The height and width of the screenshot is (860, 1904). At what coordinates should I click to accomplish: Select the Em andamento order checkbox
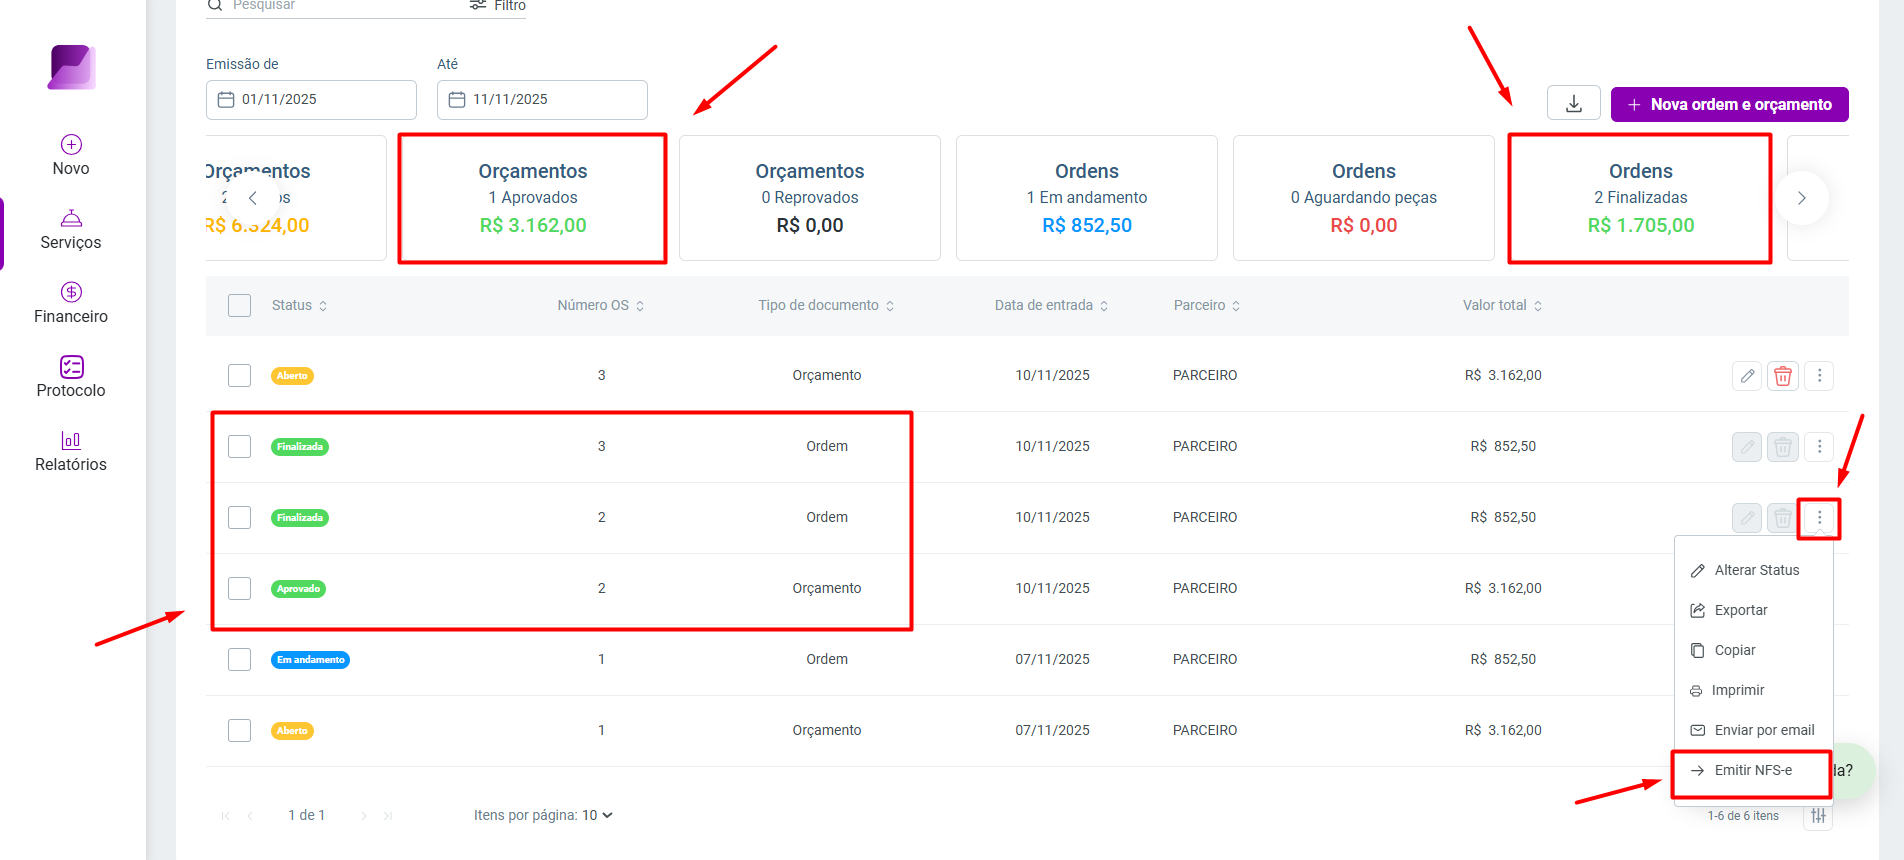[x=239, y=659]
